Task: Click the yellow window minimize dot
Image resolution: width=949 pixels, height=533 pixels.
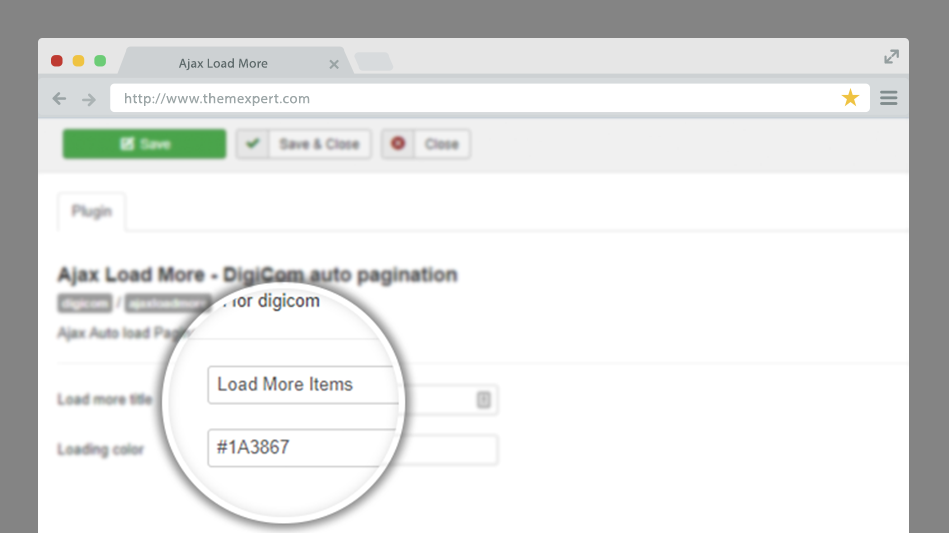Action: [x=79, y=60]
